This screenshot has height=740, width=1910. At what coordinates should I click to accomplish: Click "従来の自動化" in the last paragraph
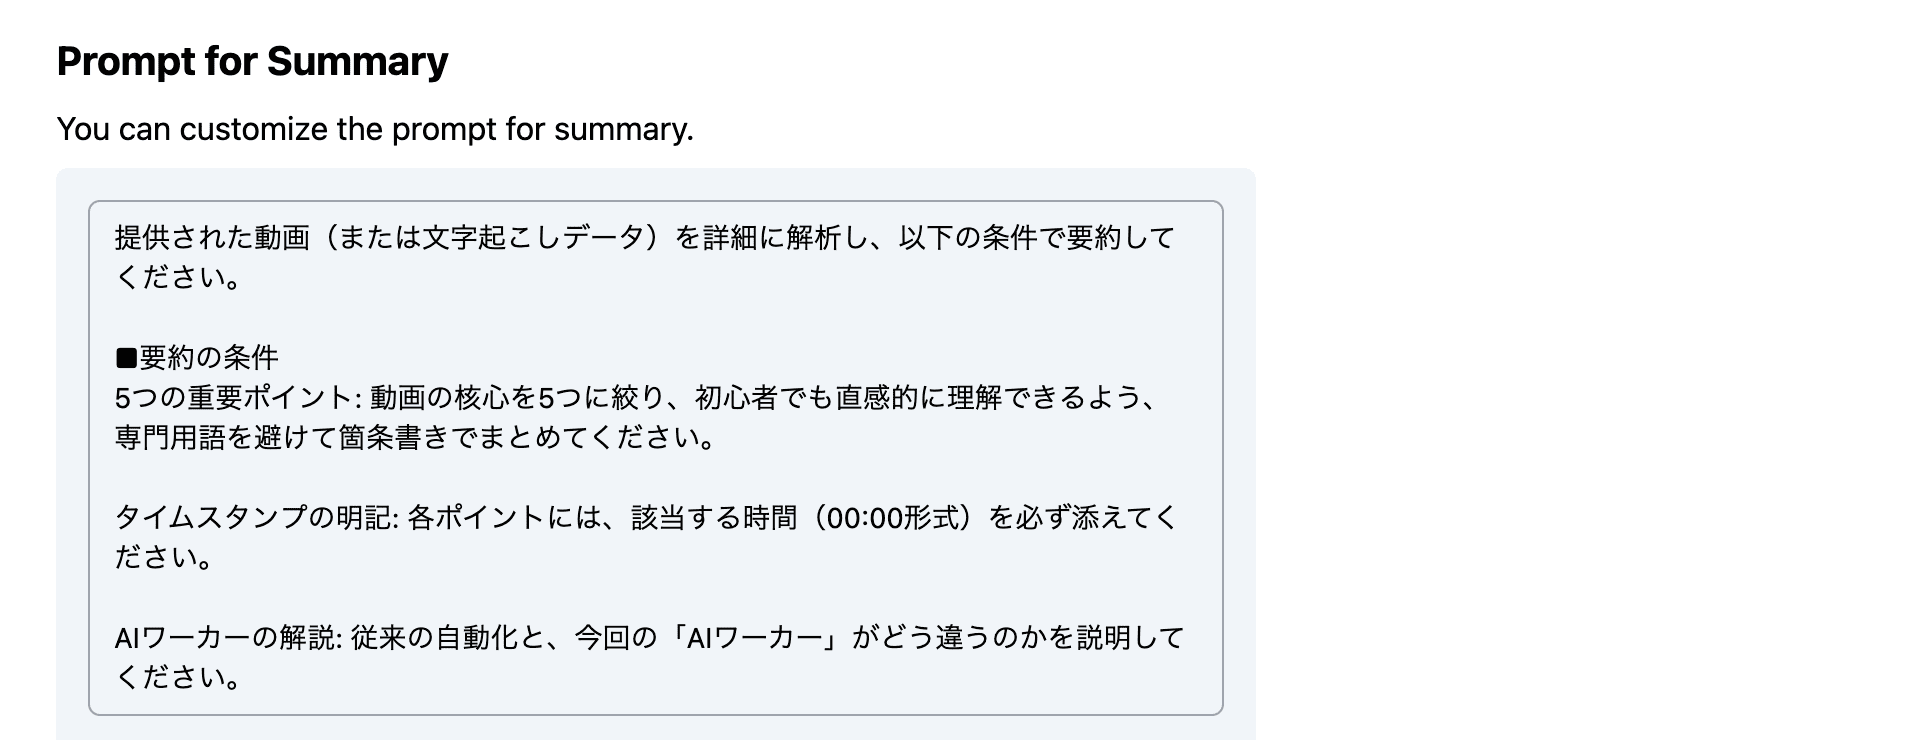tap(435, 638)
